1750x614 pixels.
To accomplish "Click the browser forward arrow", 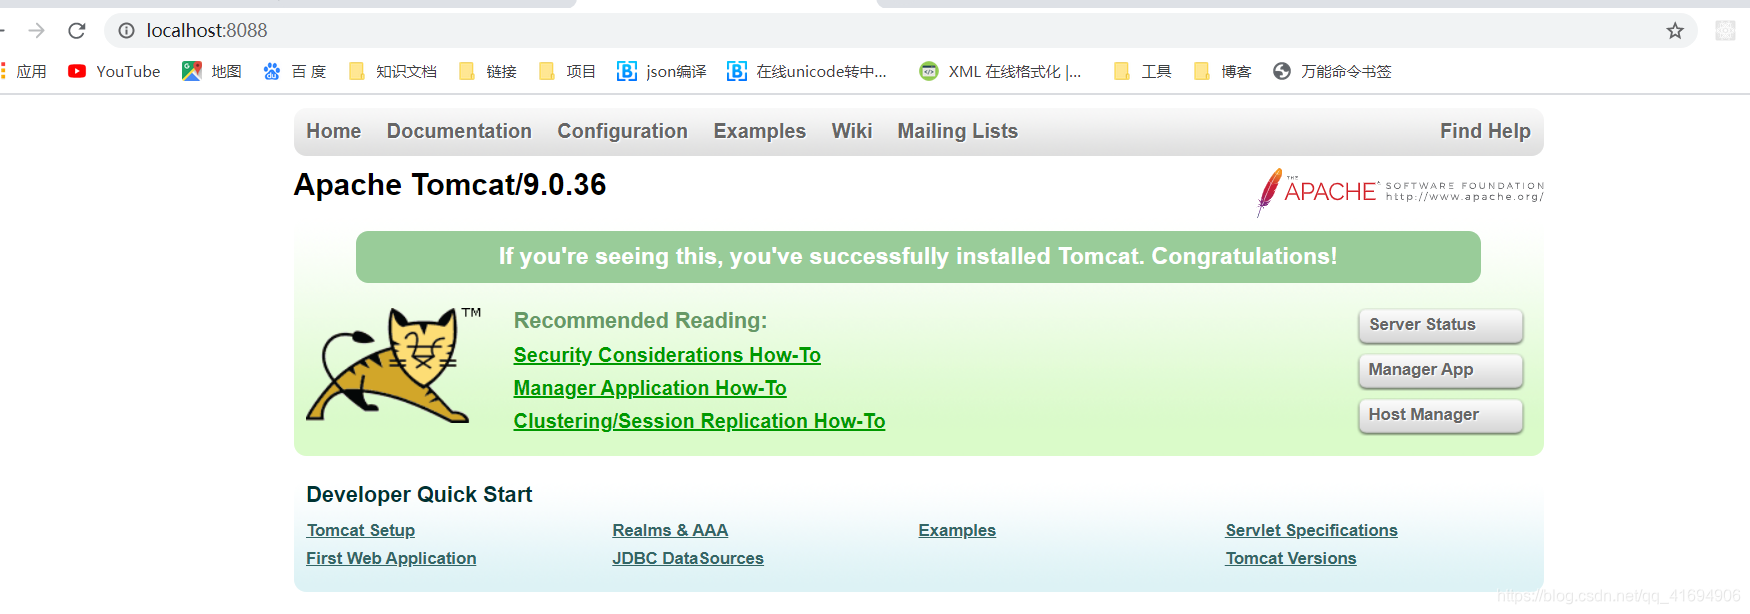I will click(37, 31).
